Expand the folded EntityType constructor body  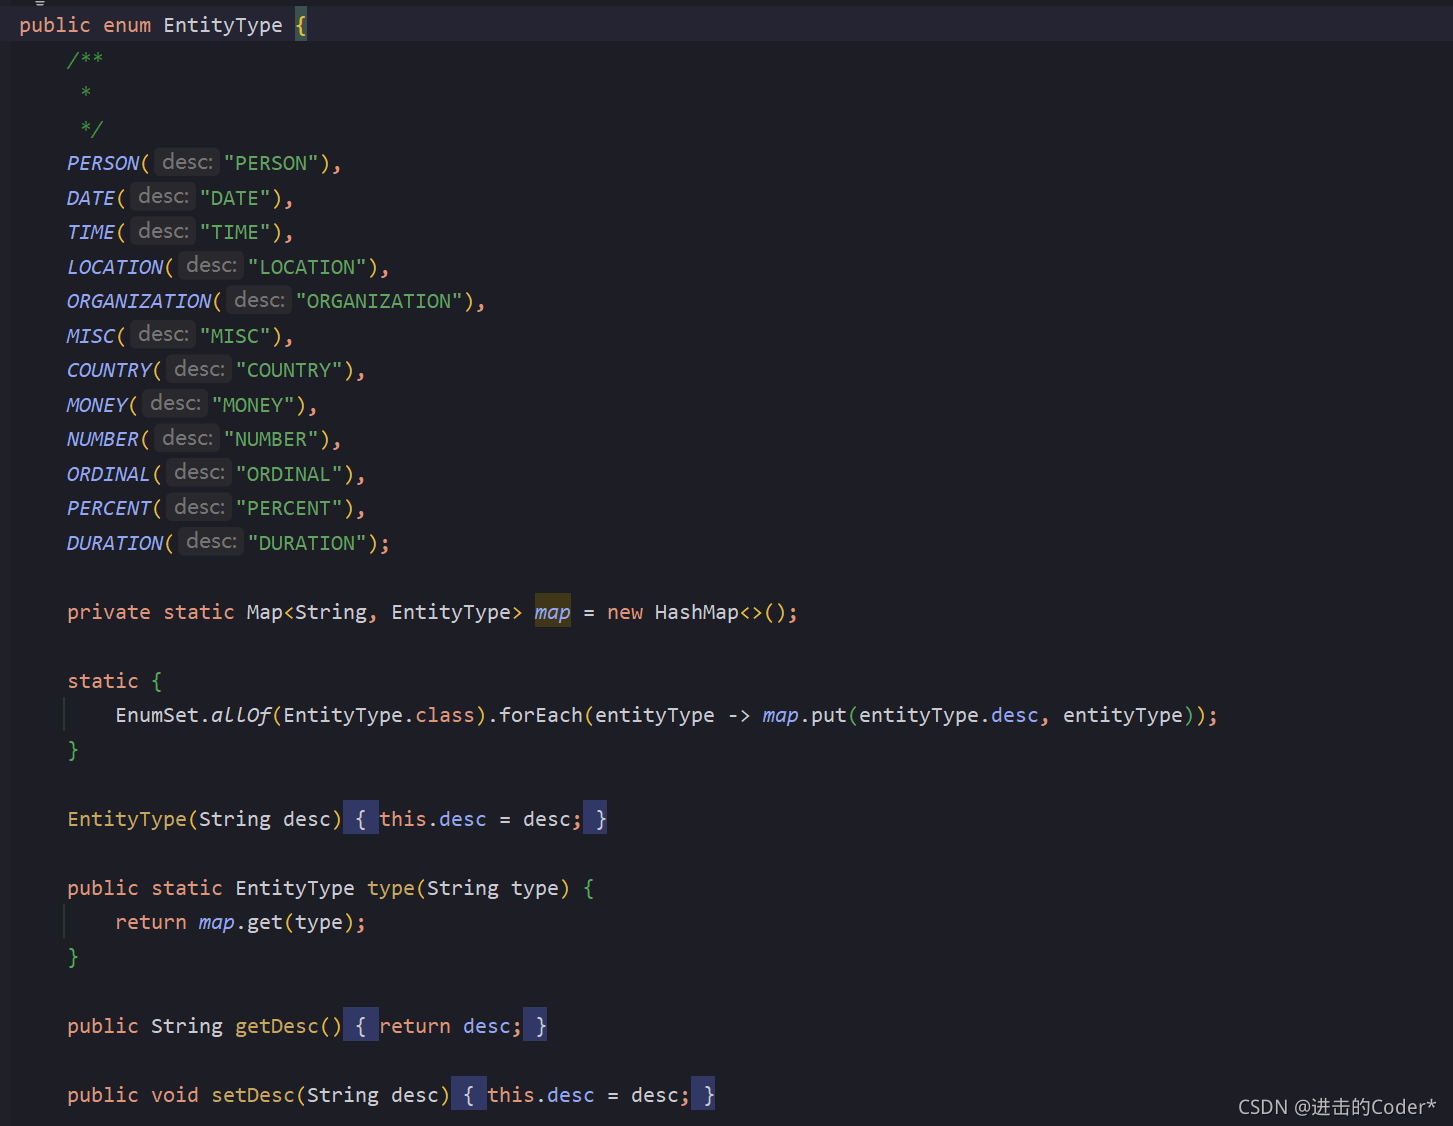tap(360, 819)
